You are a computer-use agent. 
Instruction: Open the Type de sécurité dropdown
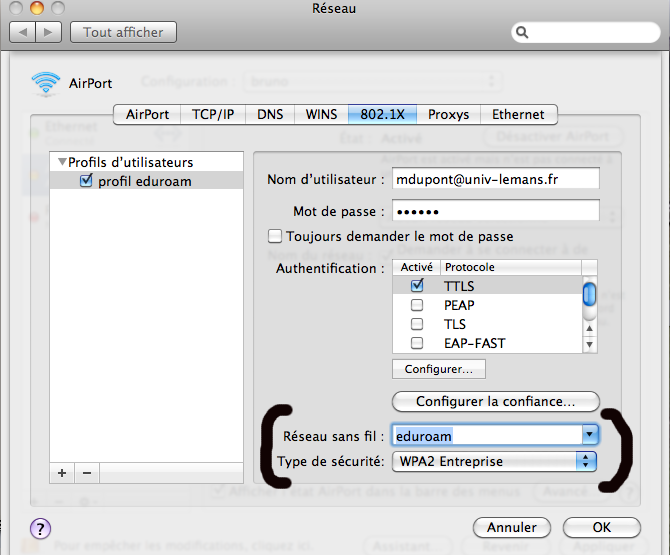coord(587,461)
